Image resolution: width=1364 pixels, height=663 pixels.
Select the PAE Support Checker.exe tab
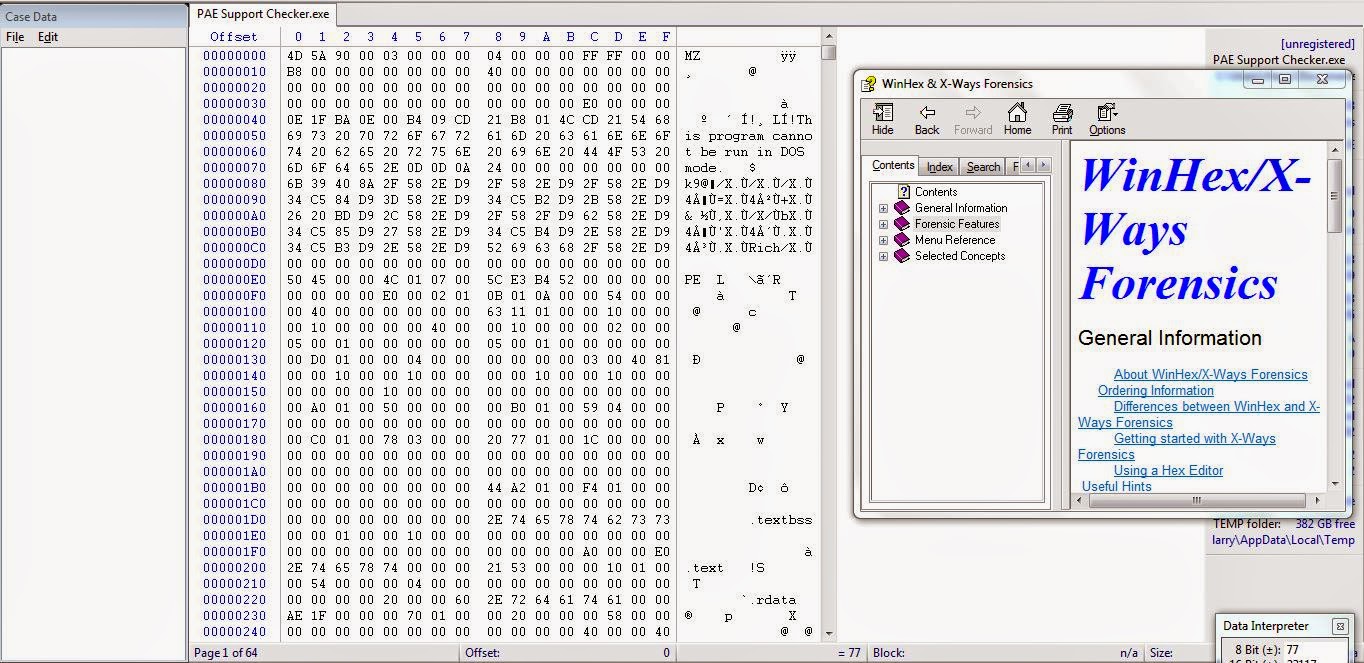pos(262,14)
